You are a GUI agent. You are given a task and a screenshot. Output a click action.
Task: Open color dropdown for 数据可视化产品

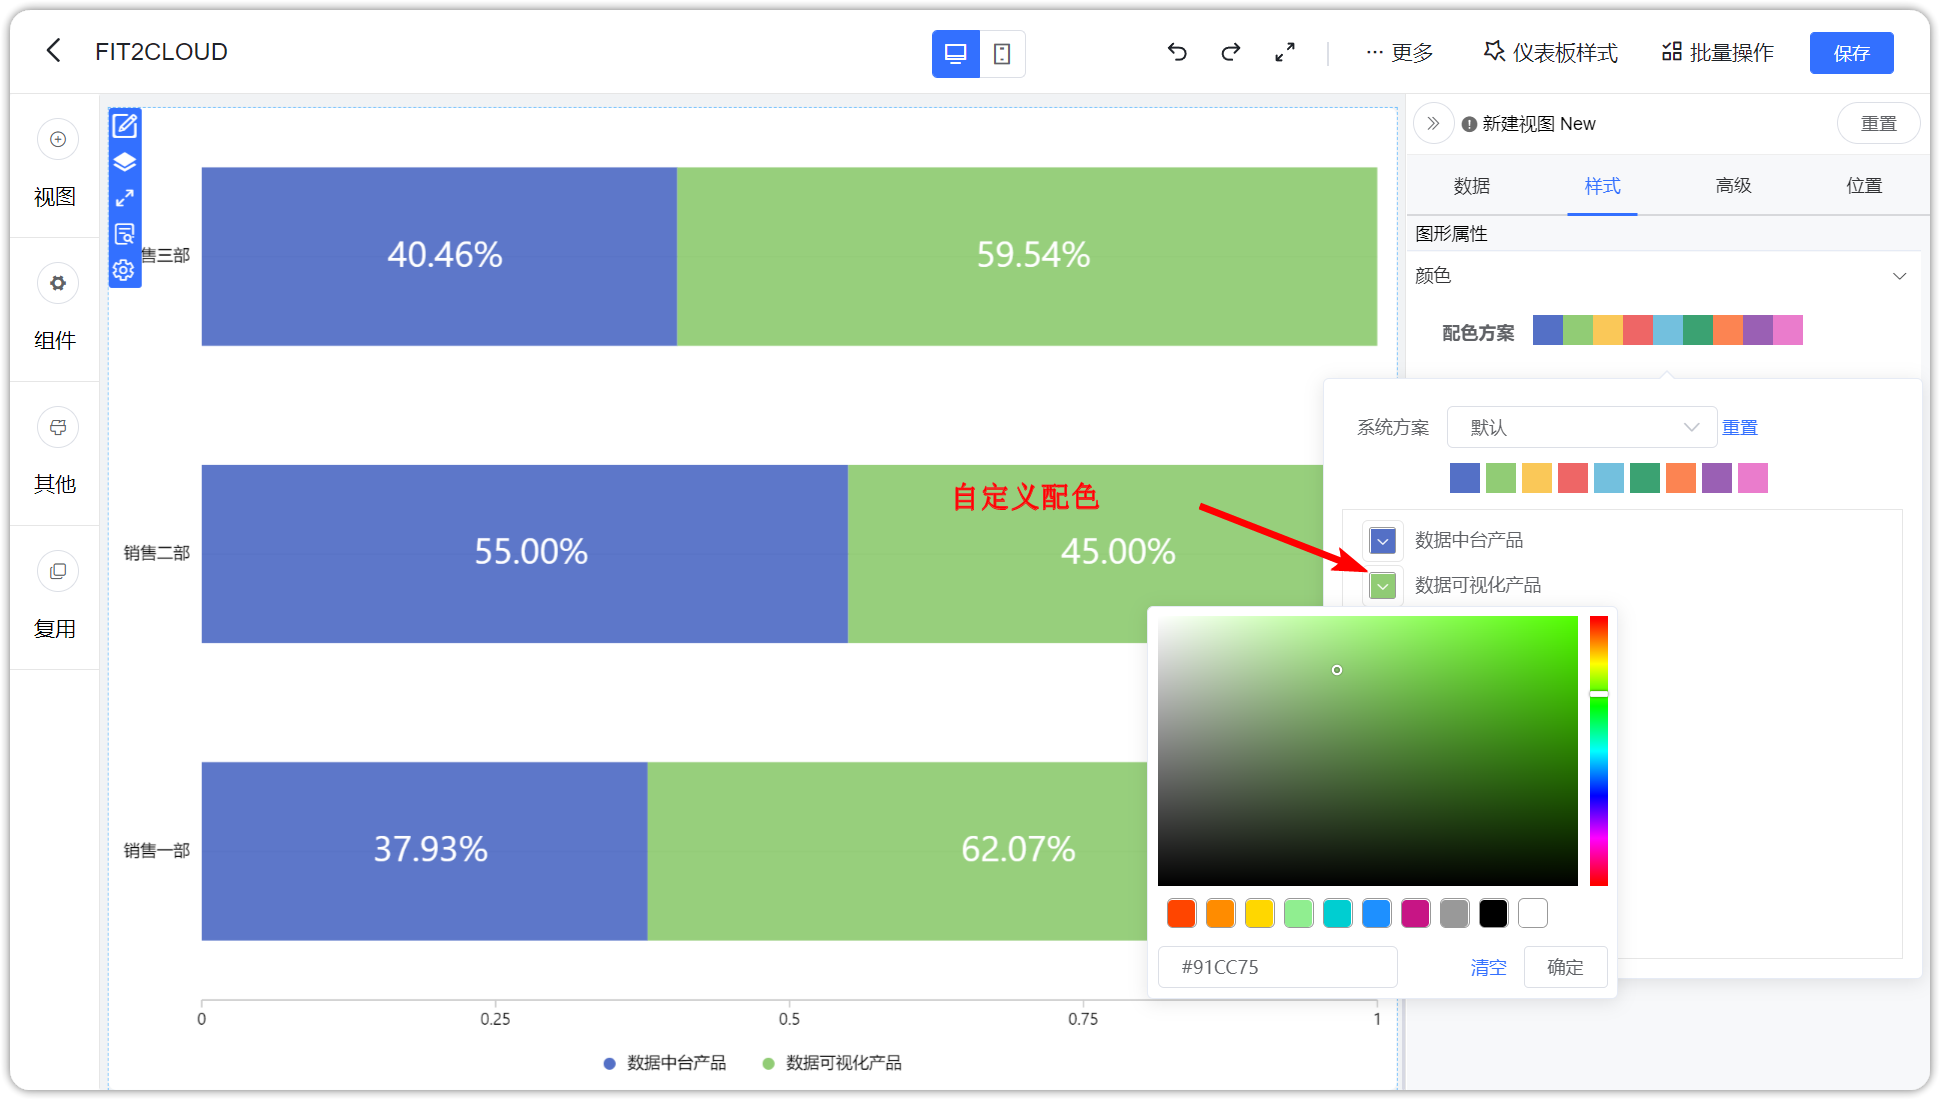(x=1383, y=586)
